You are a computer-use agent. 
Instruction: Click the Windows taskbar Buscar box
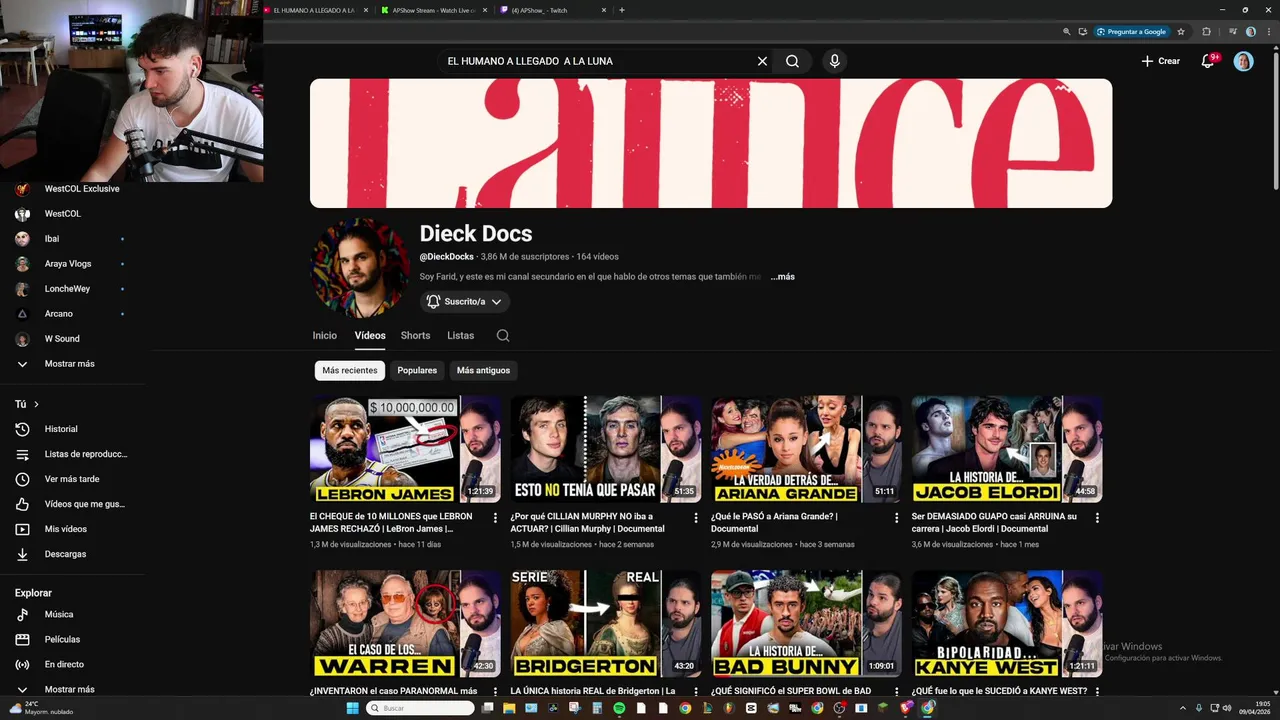419,708
